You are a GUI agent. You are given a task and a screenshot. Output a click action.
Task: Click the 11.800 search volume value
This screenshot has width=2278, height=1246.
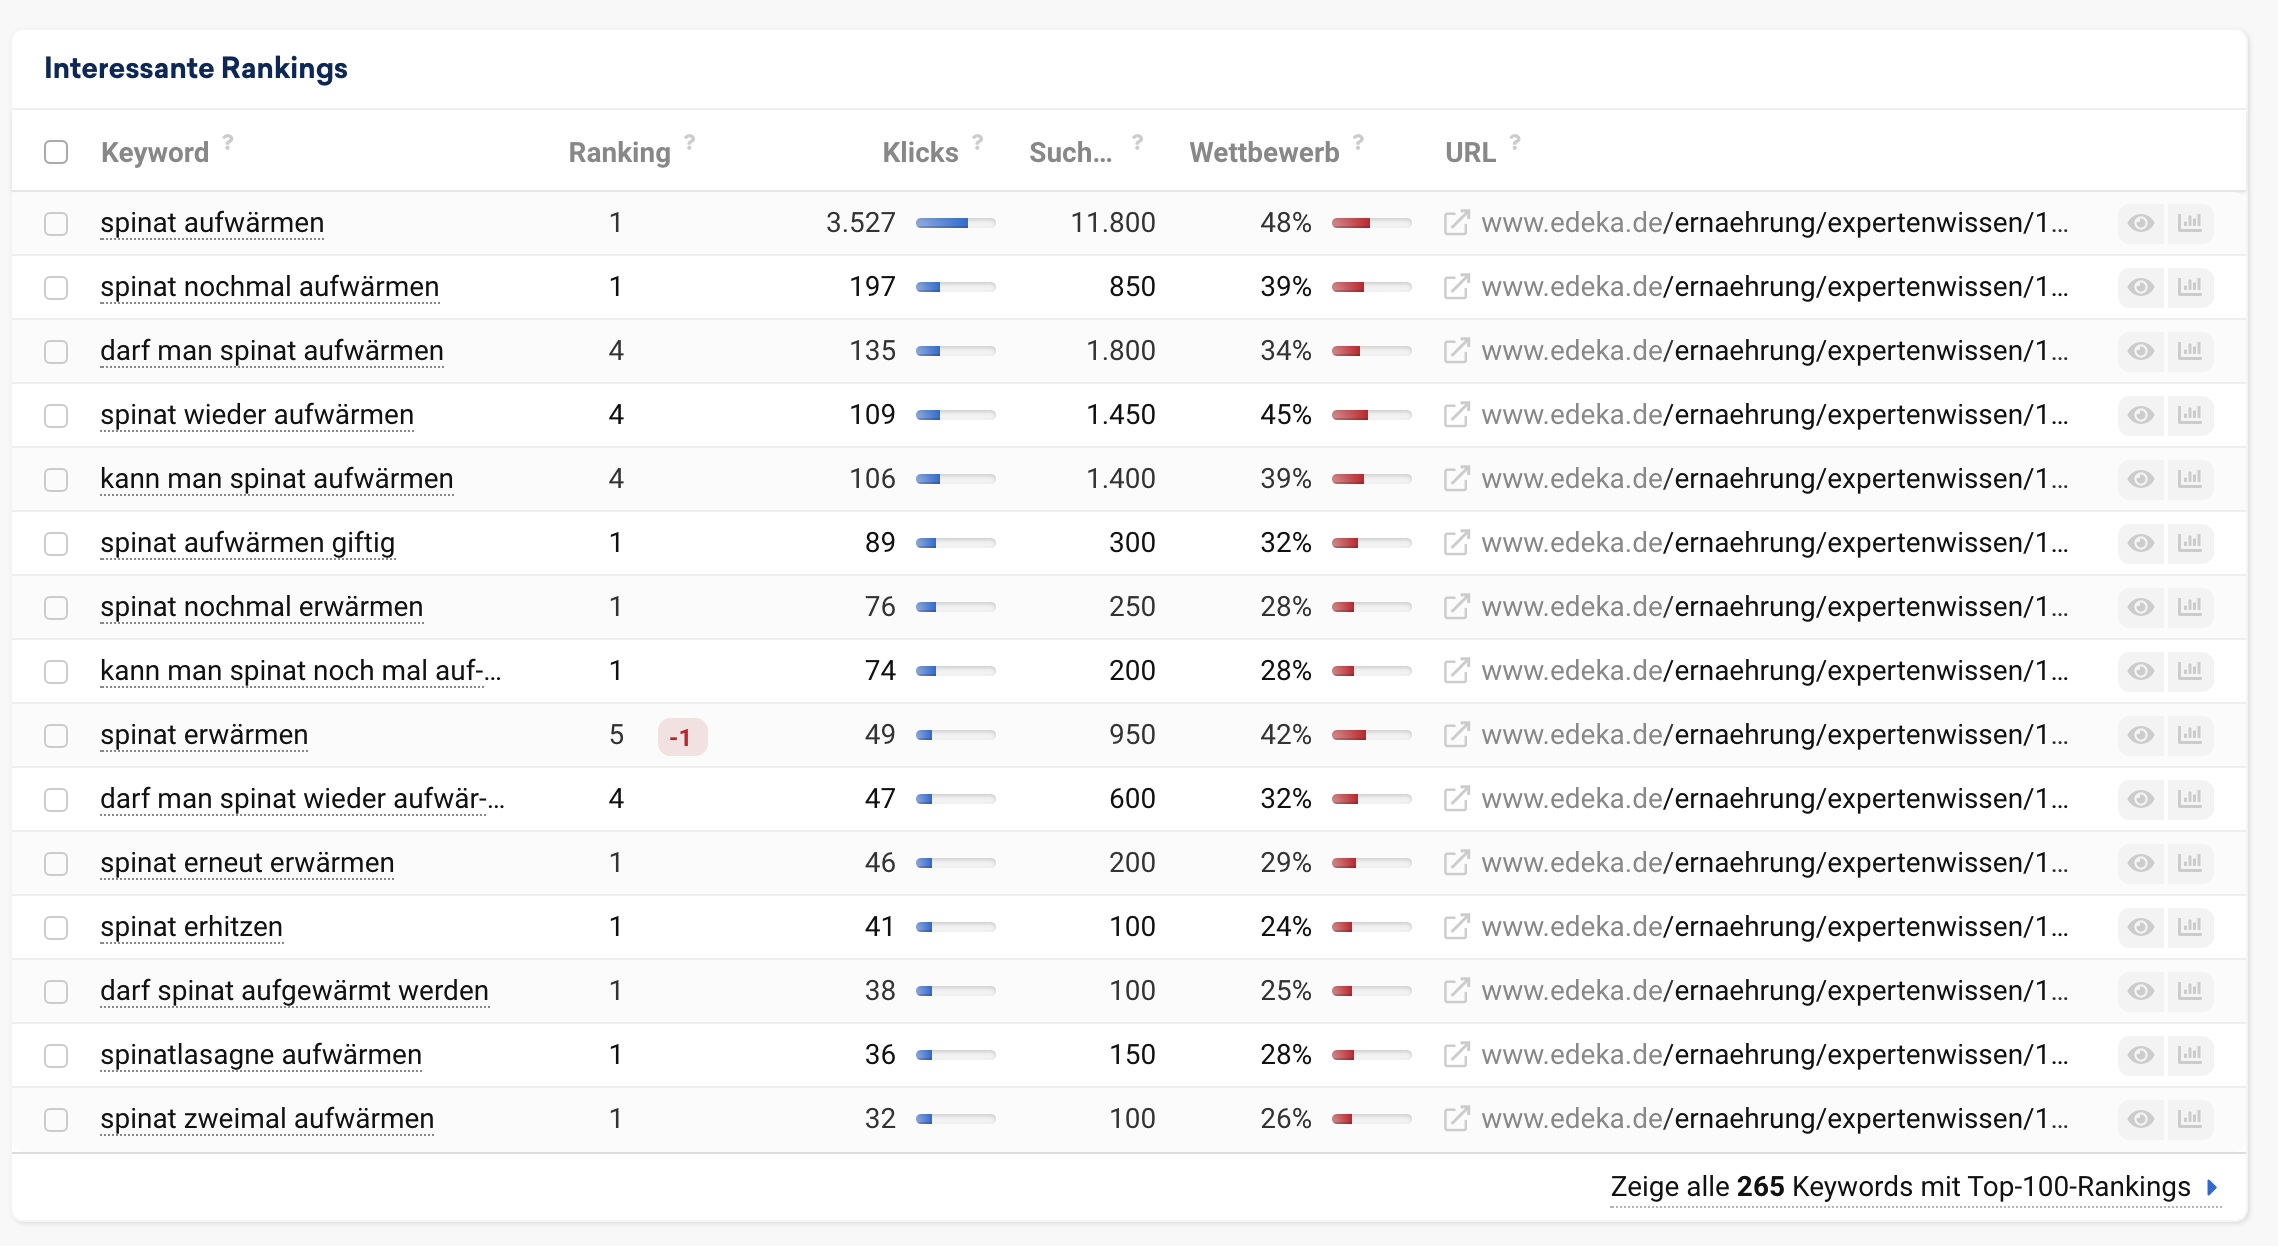(1113, 223)
